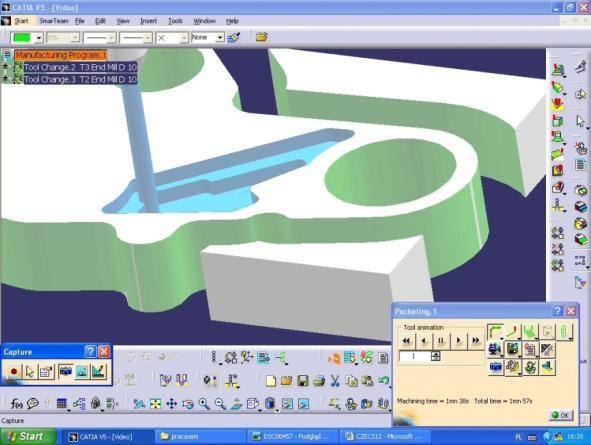Open the SmarTeam menu
Viewport: 591px width, 445px height.
[54, 21]
